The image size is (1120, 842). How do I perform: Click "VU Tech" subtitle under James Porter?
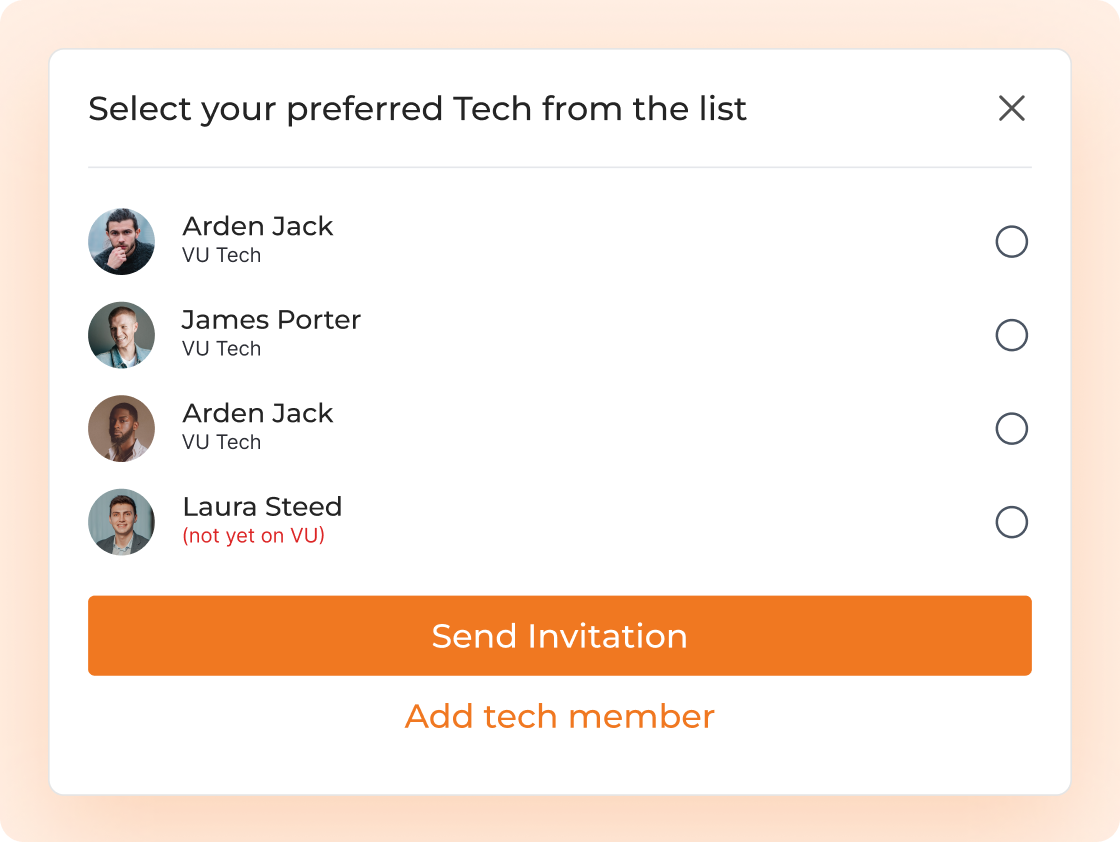[x=221, y=349]
